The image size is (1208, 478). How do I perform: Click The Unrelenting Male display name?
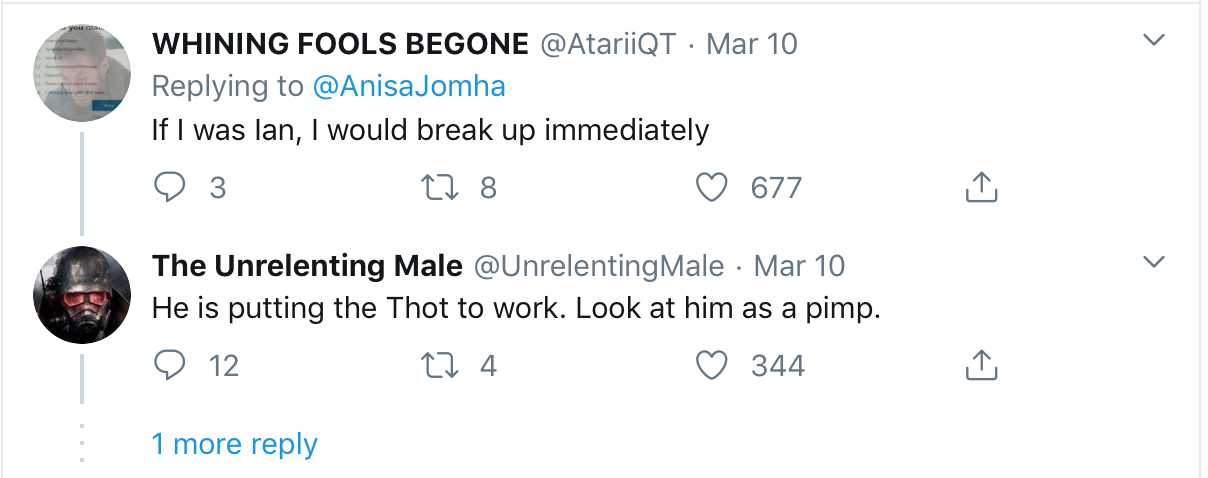click(307, 266)
